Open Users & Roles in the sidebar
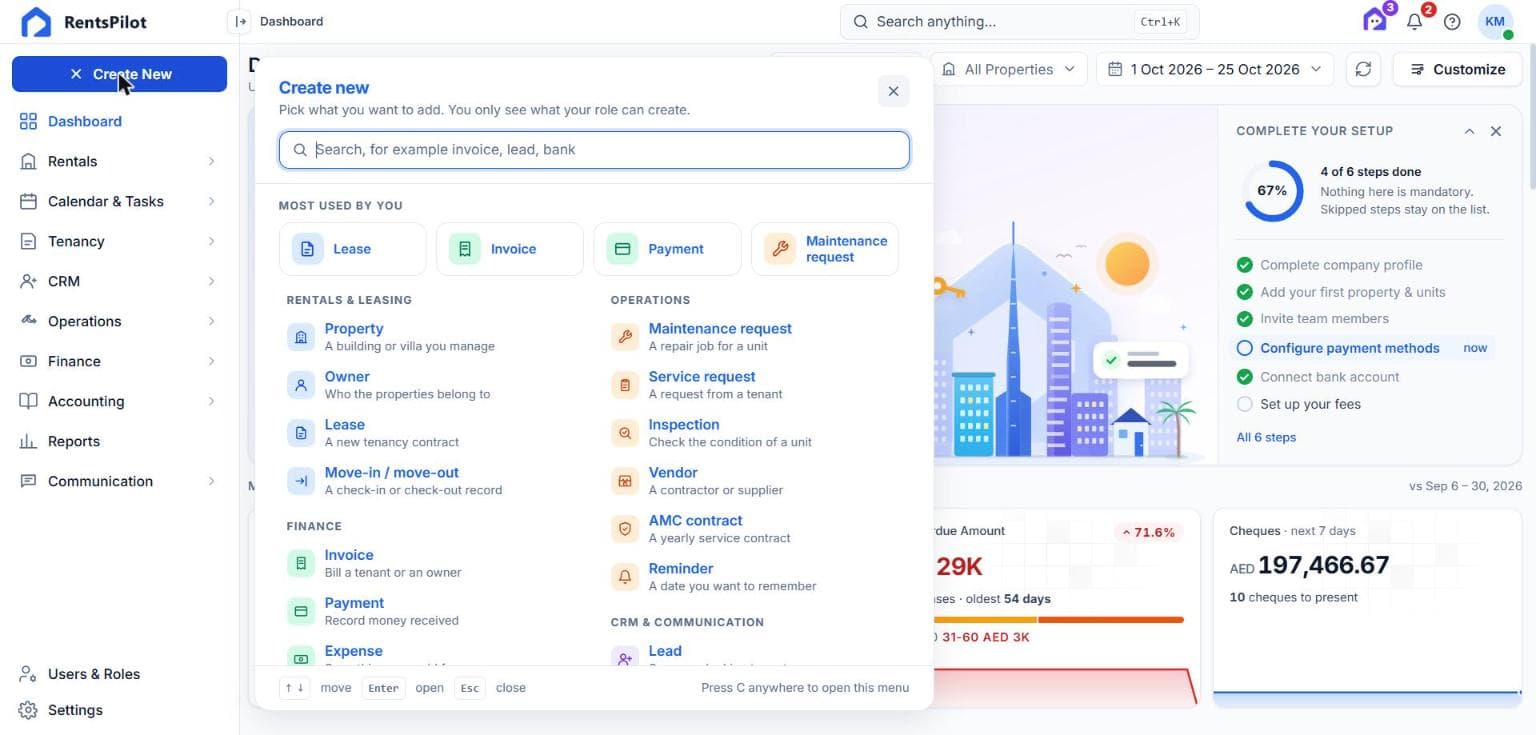This screenshot has width=1536, height=735. point(119,674)
